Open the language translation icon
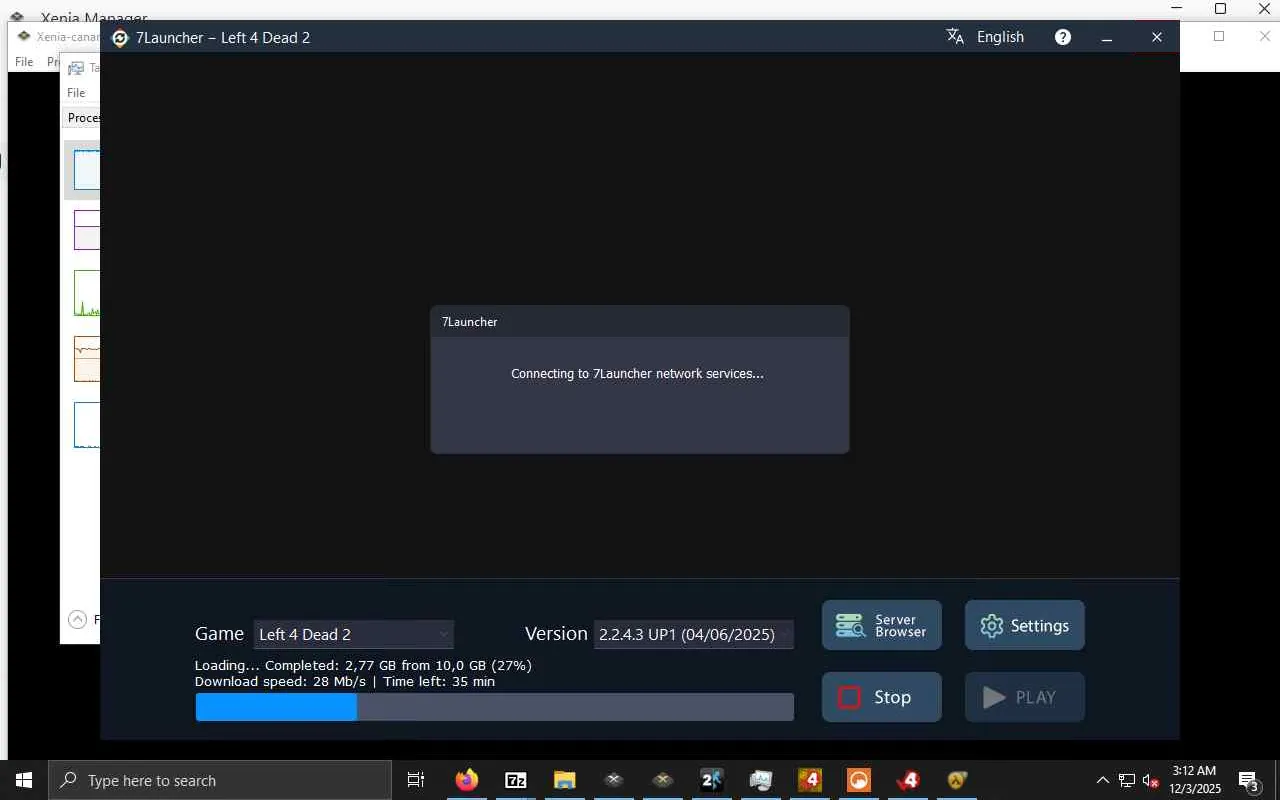Screen dimensions: 1280x800 [x=955, y=37]
